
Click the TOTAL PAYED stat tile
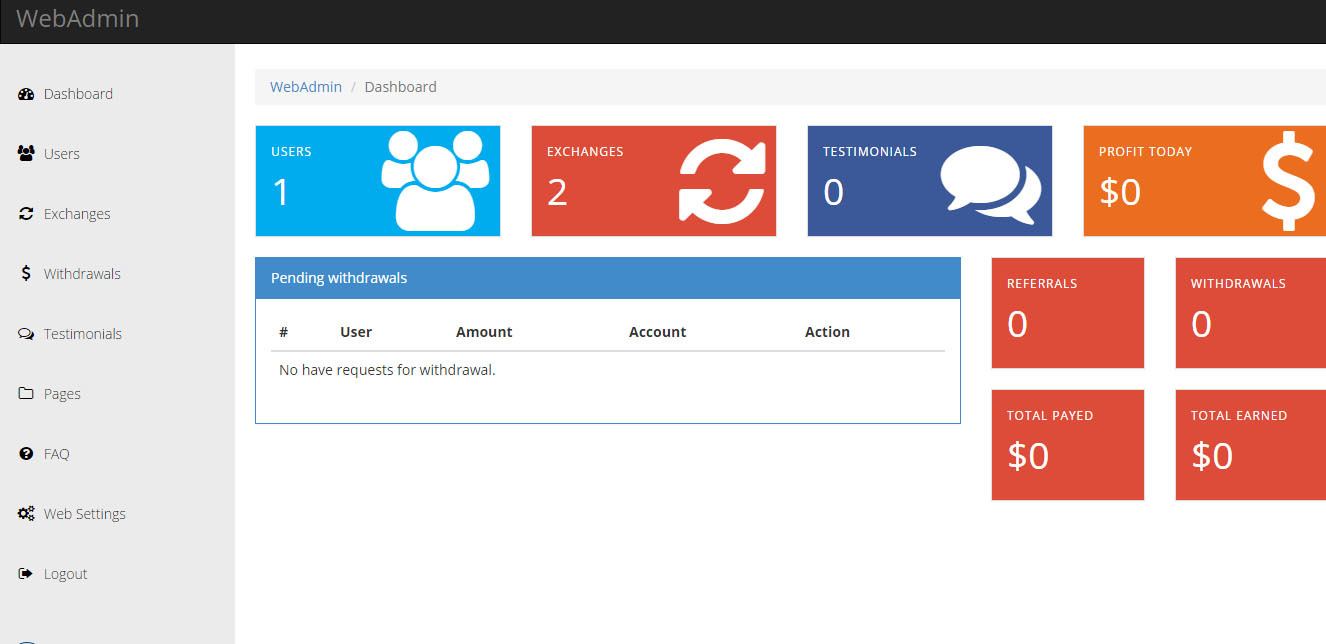1067,445
